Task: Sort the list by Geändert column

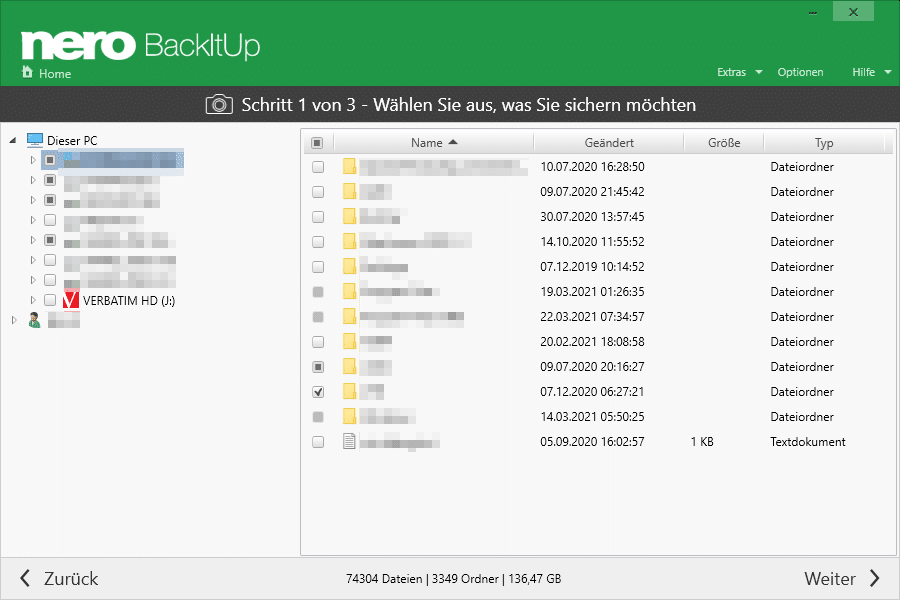Action: point(608,143)
